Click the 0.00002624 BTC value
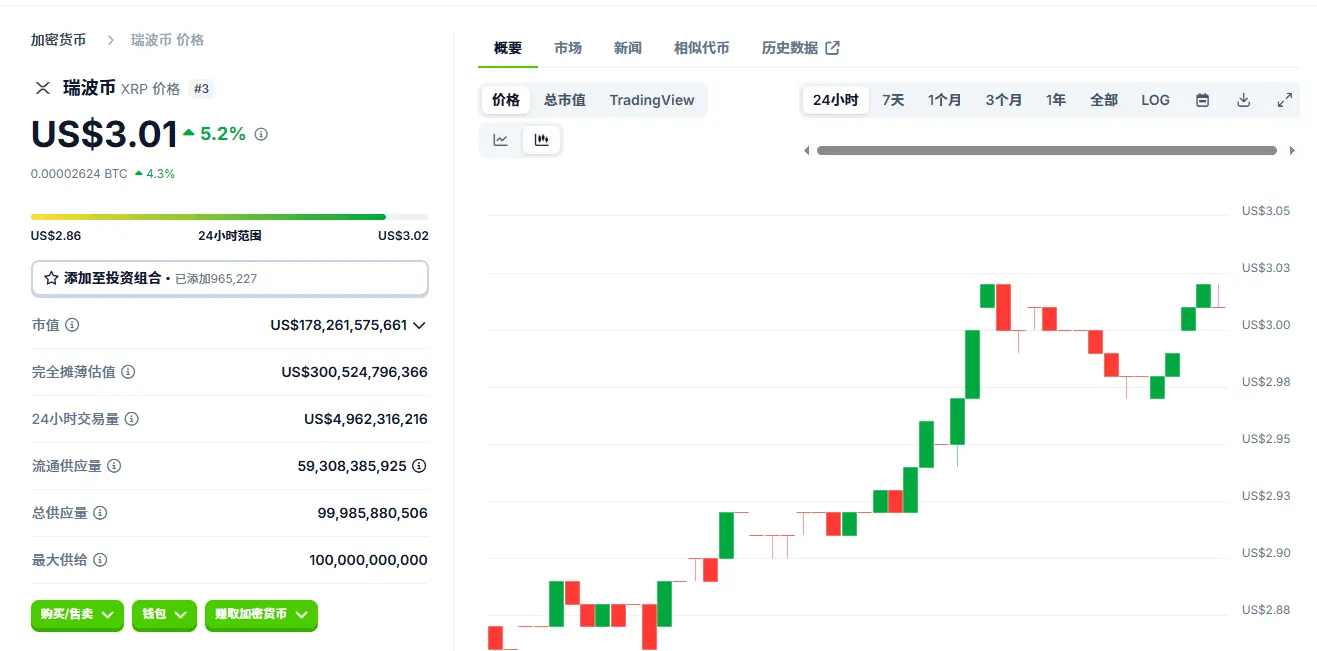Image resolution: width=1317 pixels, height=651 pixels. pos(79,174)
